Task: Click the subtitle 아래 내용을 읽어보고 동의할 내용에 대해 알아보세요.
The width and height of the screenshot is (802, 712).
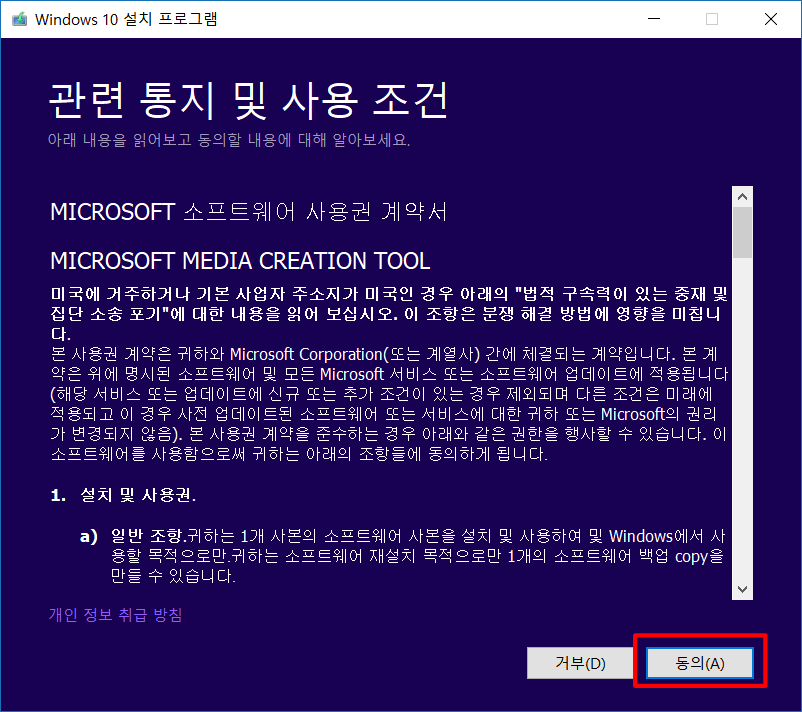Action: (x=229, y=140)
